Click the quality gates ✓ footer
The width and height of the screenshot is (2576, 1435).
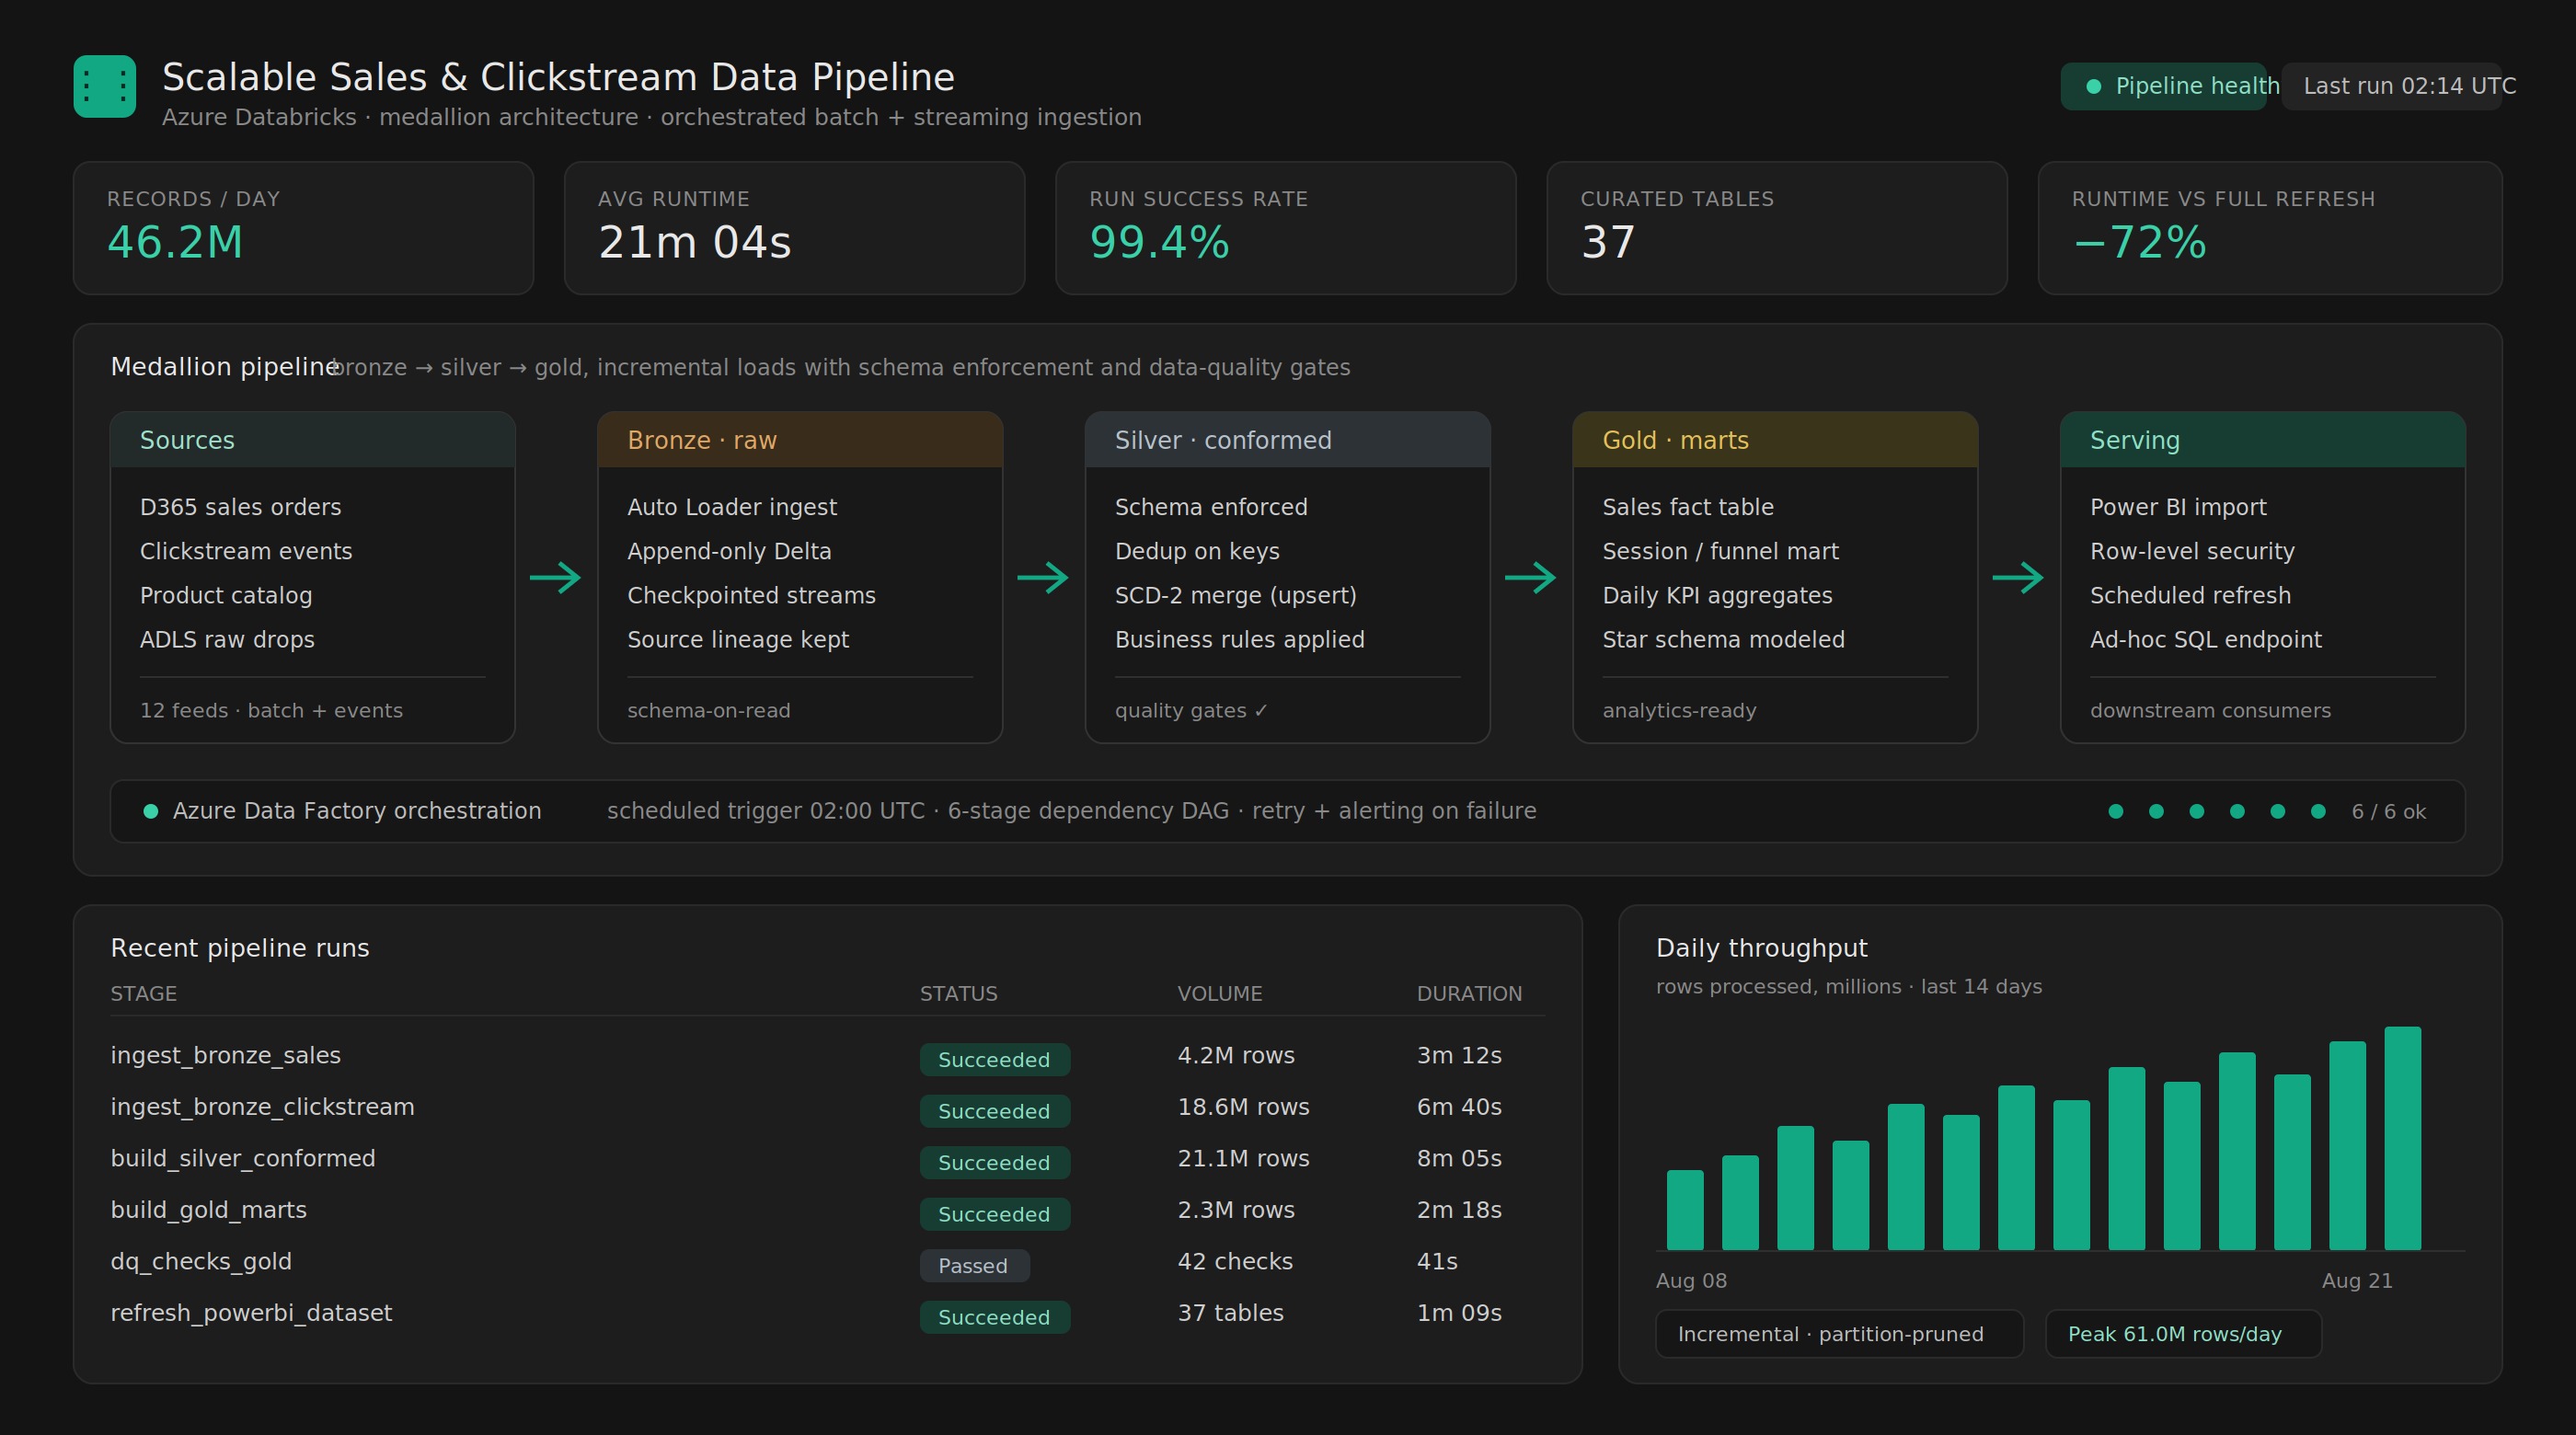pyautogui.click(x=1191, y=710)
